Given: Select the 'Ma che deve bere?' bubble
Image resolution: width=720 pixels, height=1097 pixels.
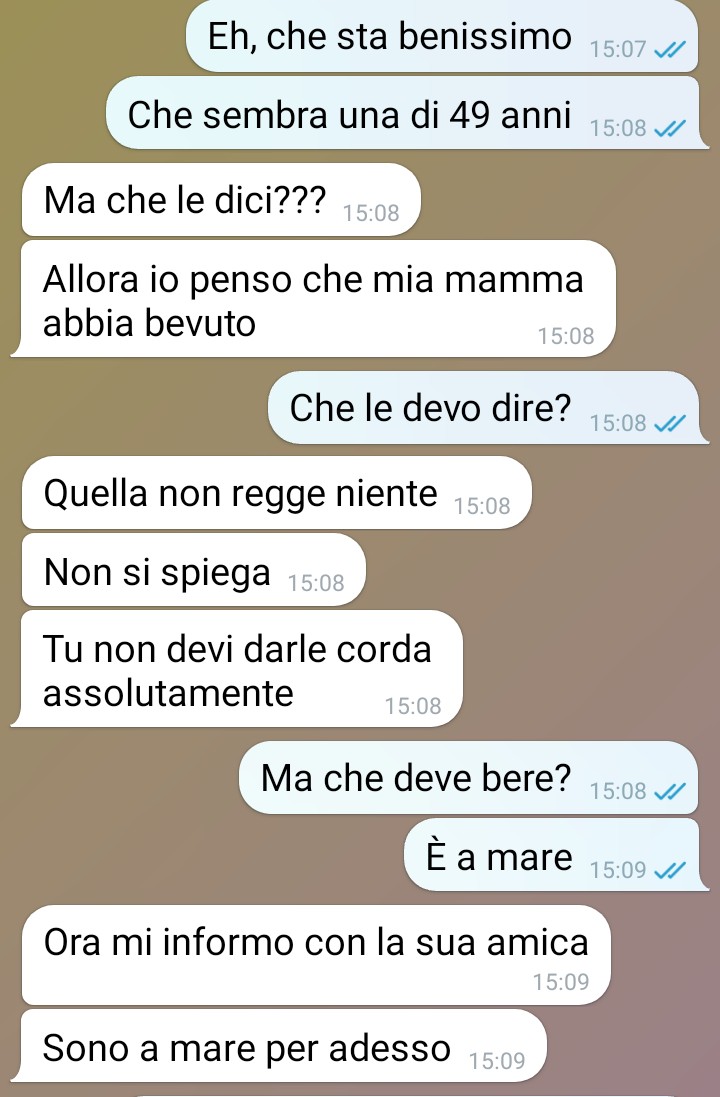Looking at the screenshot, I should click(470, 777).
